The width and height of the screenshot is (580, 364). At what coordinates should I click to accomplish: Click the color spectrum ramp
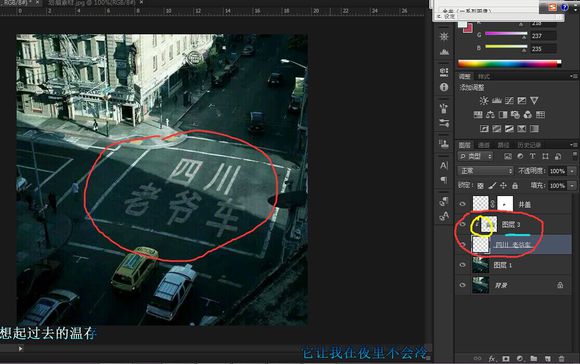509,64
